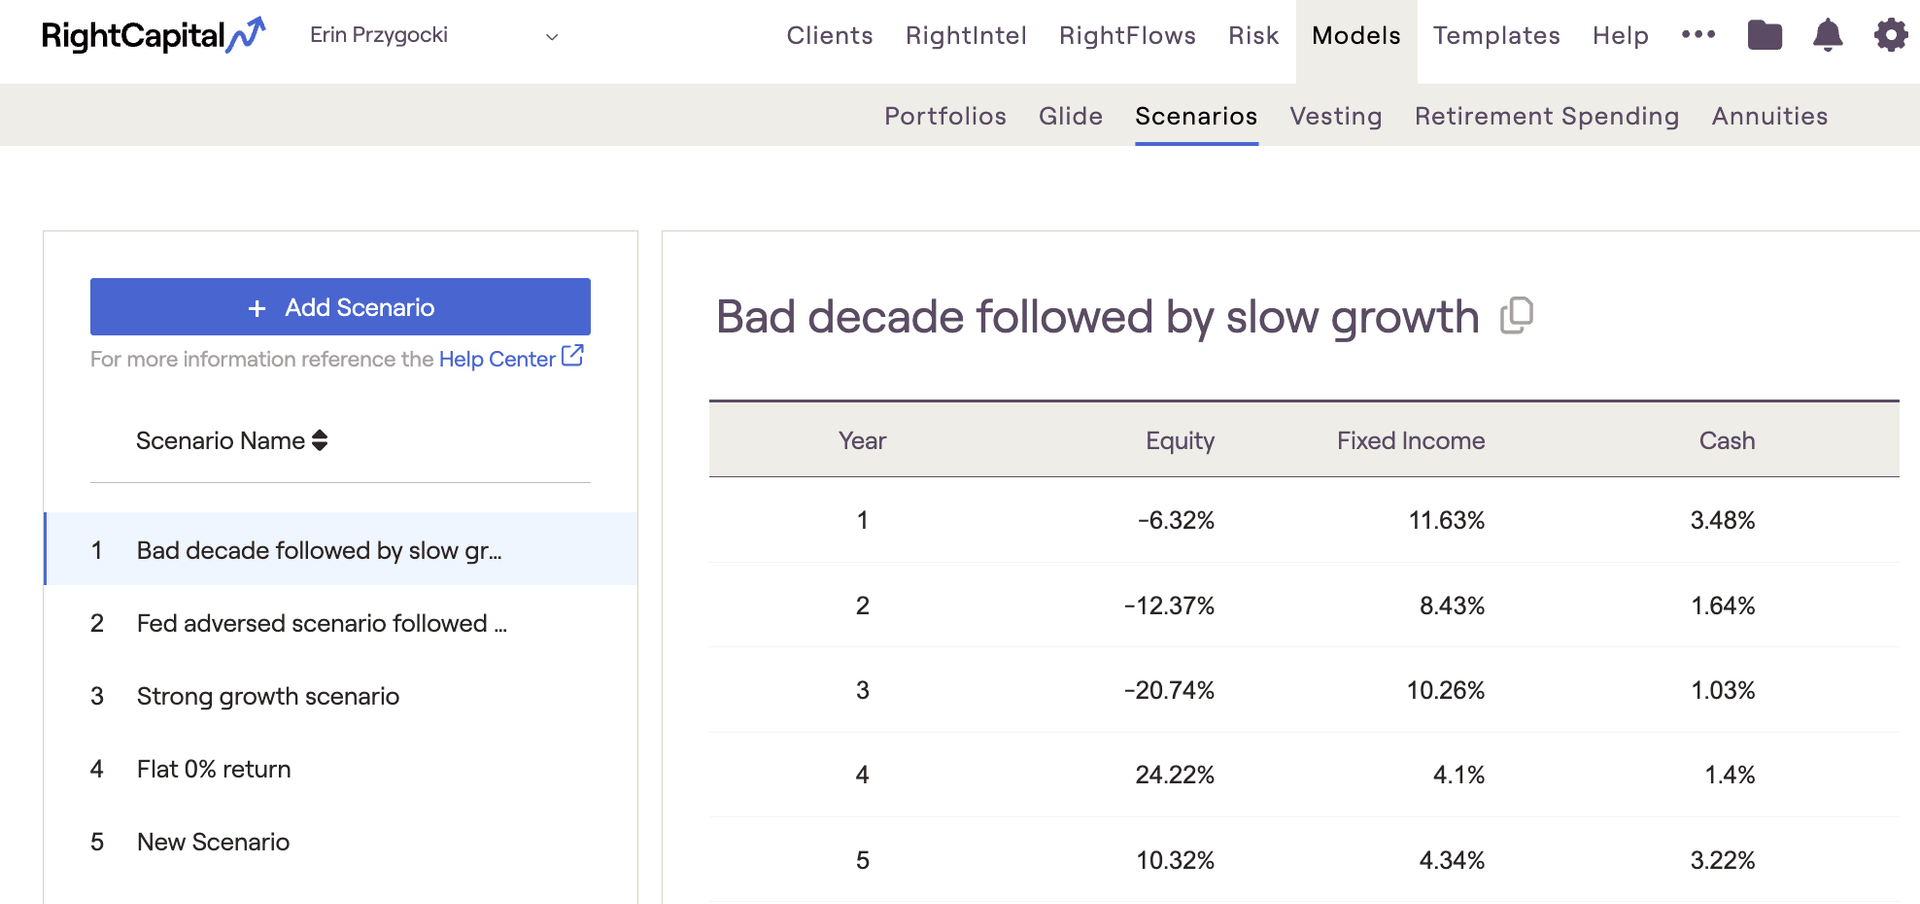Expand the Erin Przygocki client dropdown
The height and width of the screenshot is (904, 1920).
tap(434, 36)
